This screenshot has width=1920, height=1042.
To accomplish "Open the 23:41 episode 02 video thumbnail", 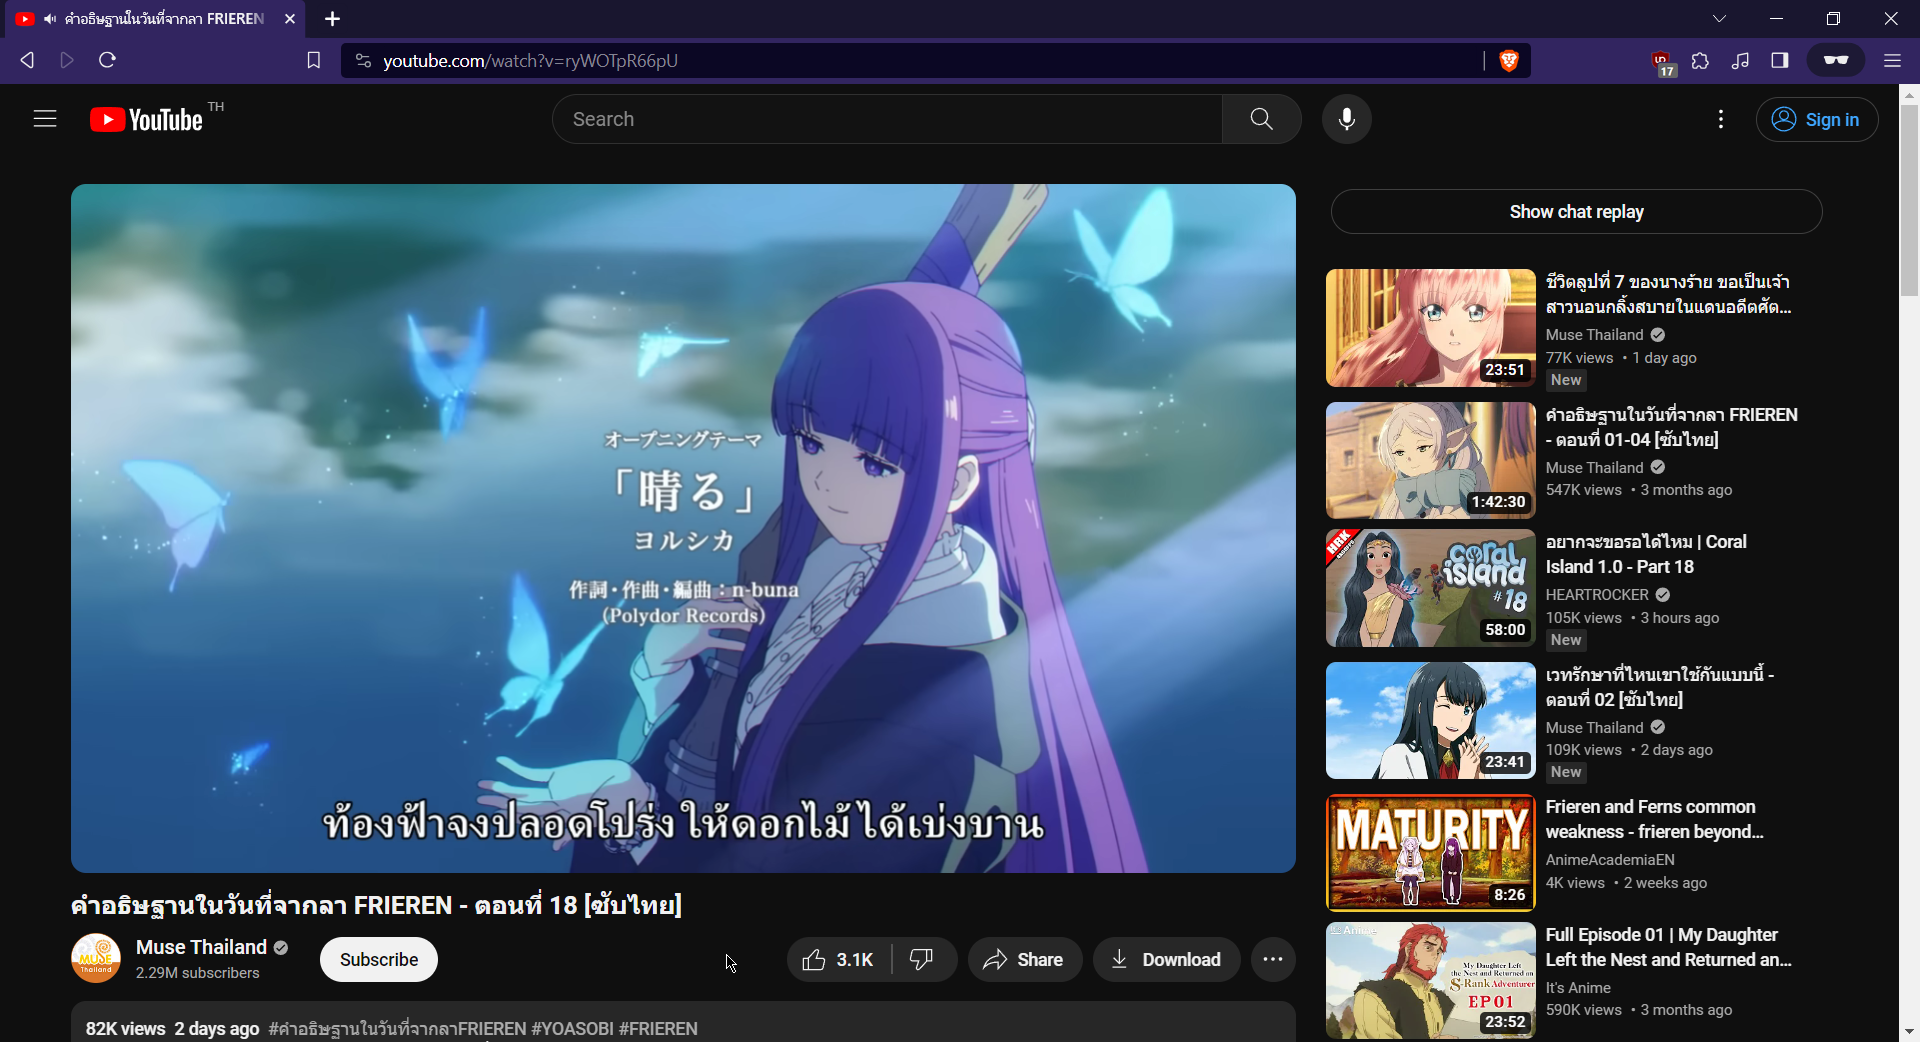I will pos(1430,720).
